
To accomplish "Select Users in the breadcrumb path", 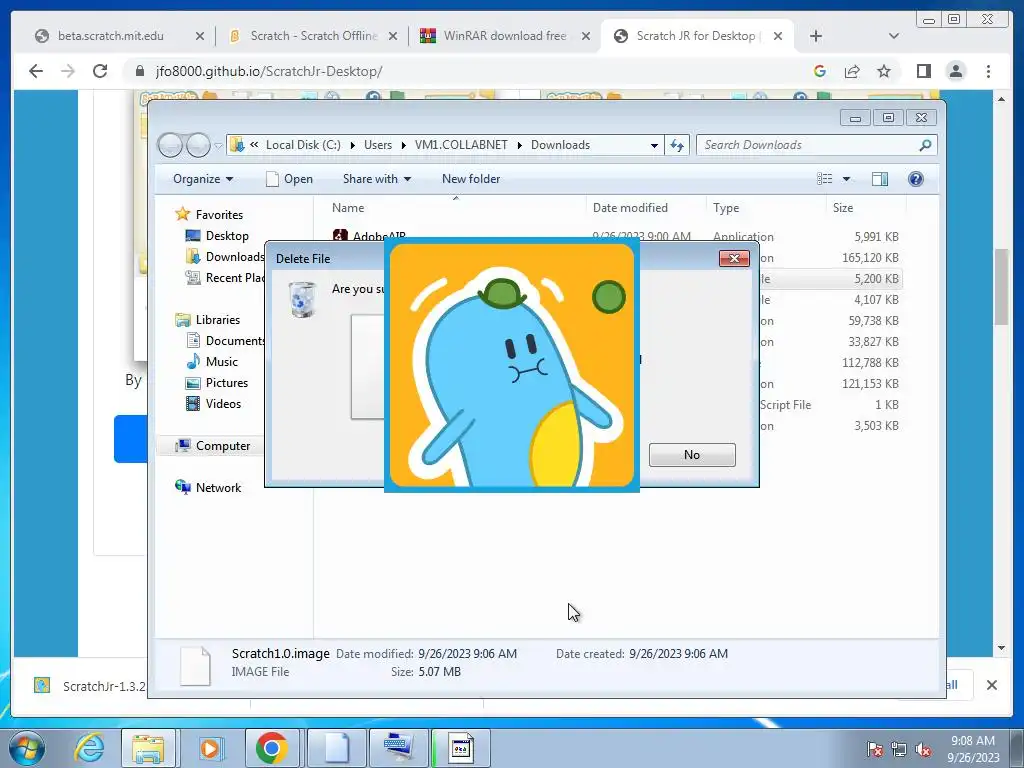I will pos(378,145).
